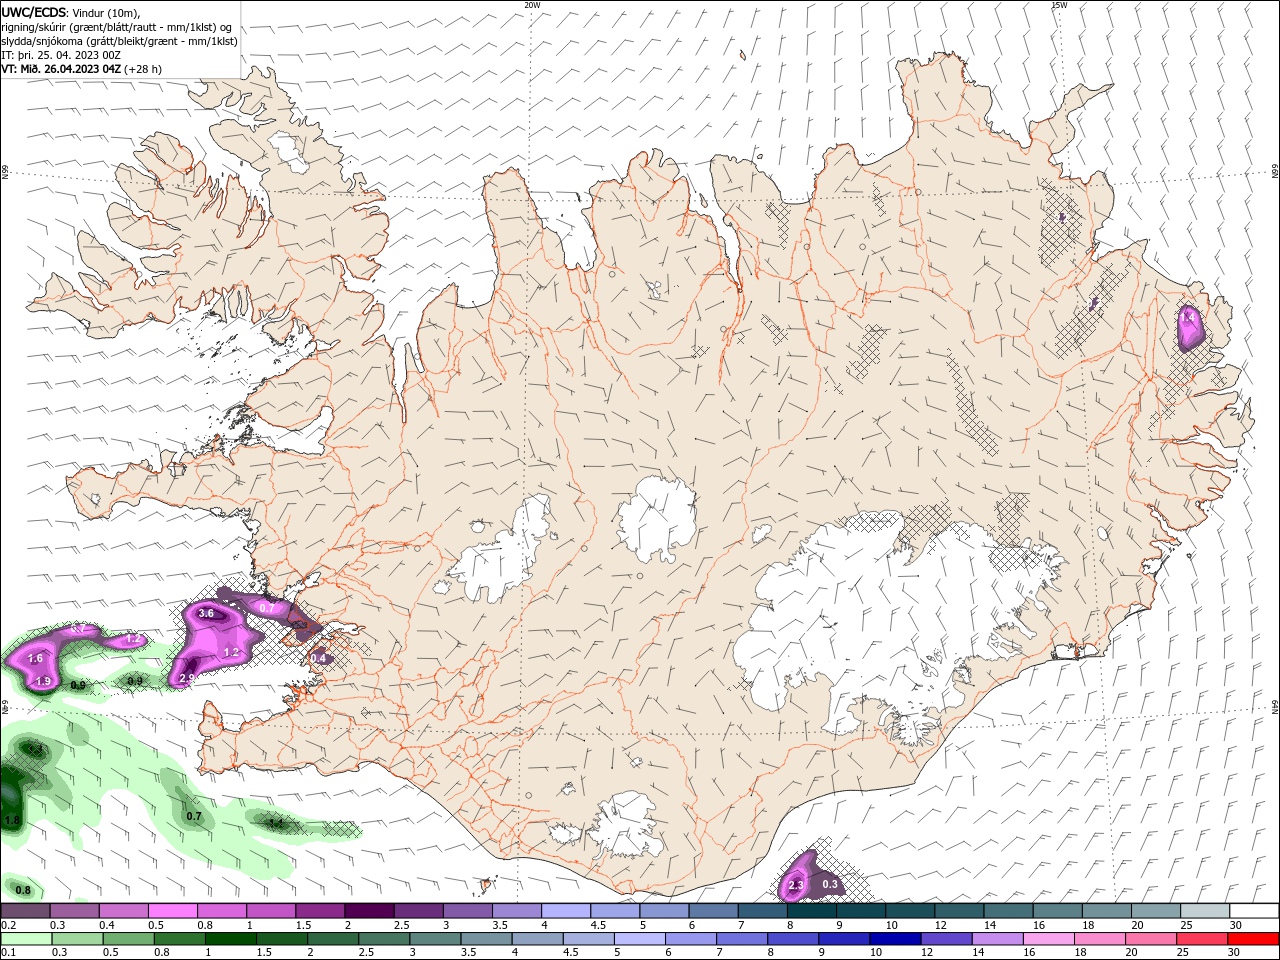Pick the top-row swatch between 3 and 3.5
Viewport: 1280px width, 960px height.
click(467, 911)
